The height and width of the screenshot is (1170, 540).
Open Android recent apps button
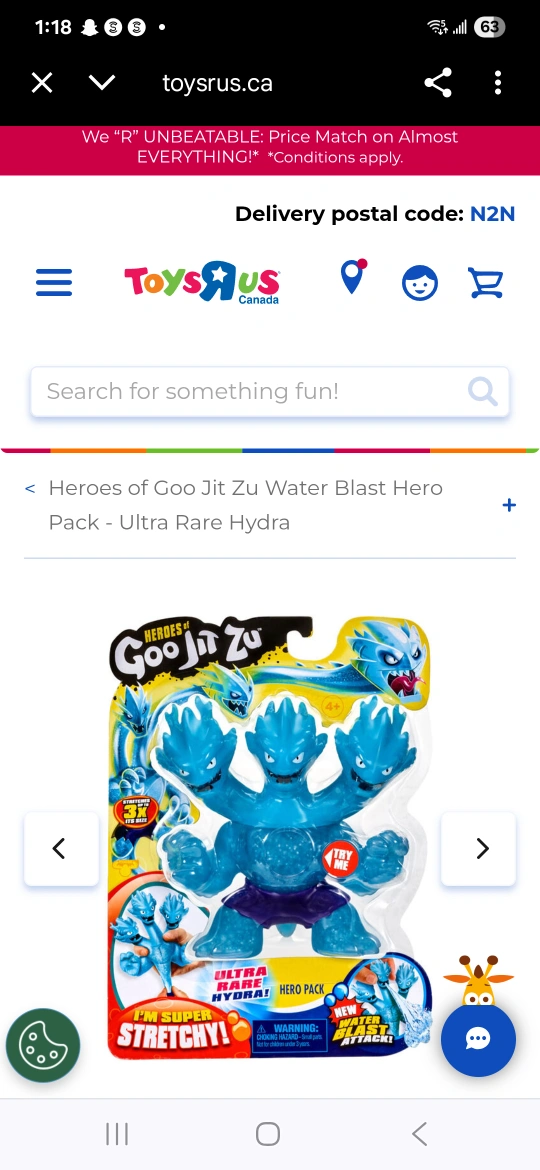(x=117, y=1134)
